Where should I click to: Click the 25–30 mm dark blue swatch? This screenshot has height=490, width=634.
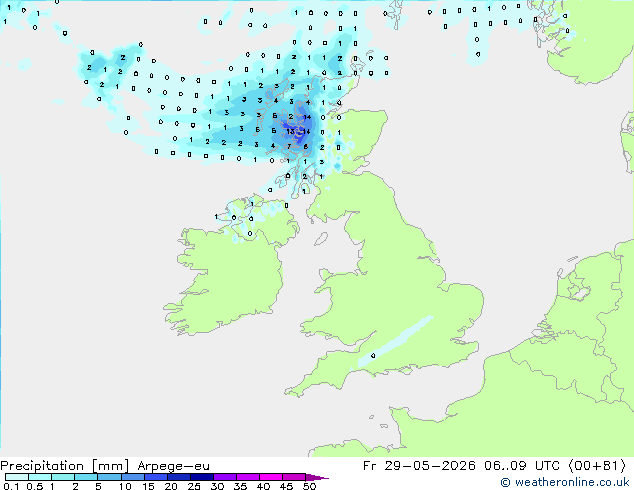coord(202,477)
